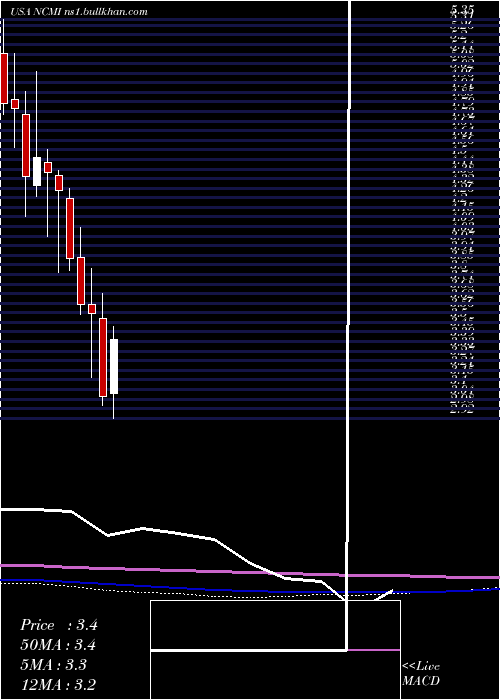Click the top price label 5.35
The width and height of the screenshot is (500, 700).
point(462,9)
